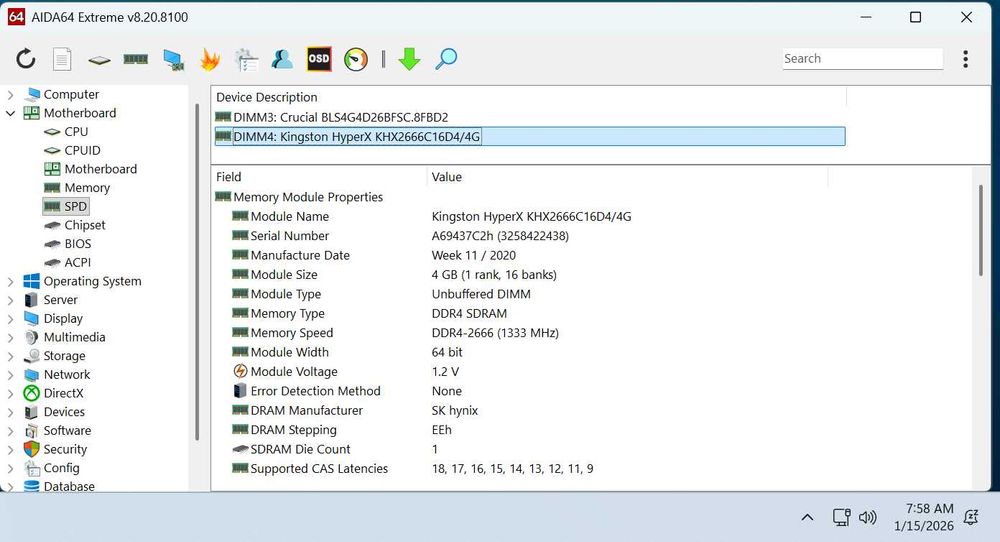Launch the flame stability test icon
The image size is (1000, 542).
click(x=210, y=59)
